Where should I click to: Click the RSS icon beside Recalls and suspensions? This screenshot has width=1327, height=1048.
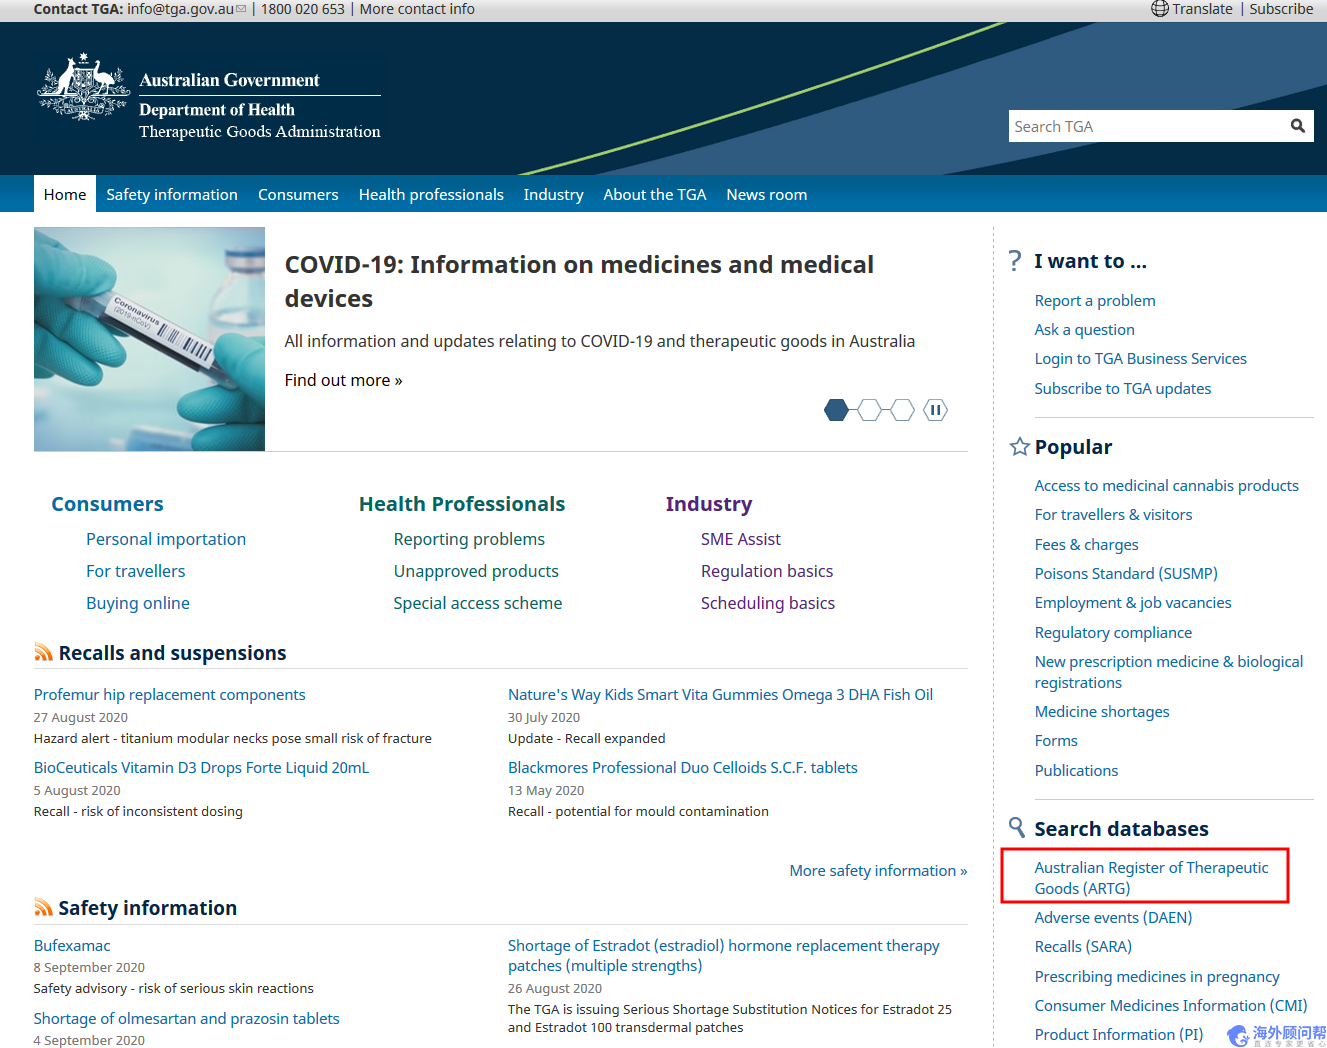[x=43, y=653]
